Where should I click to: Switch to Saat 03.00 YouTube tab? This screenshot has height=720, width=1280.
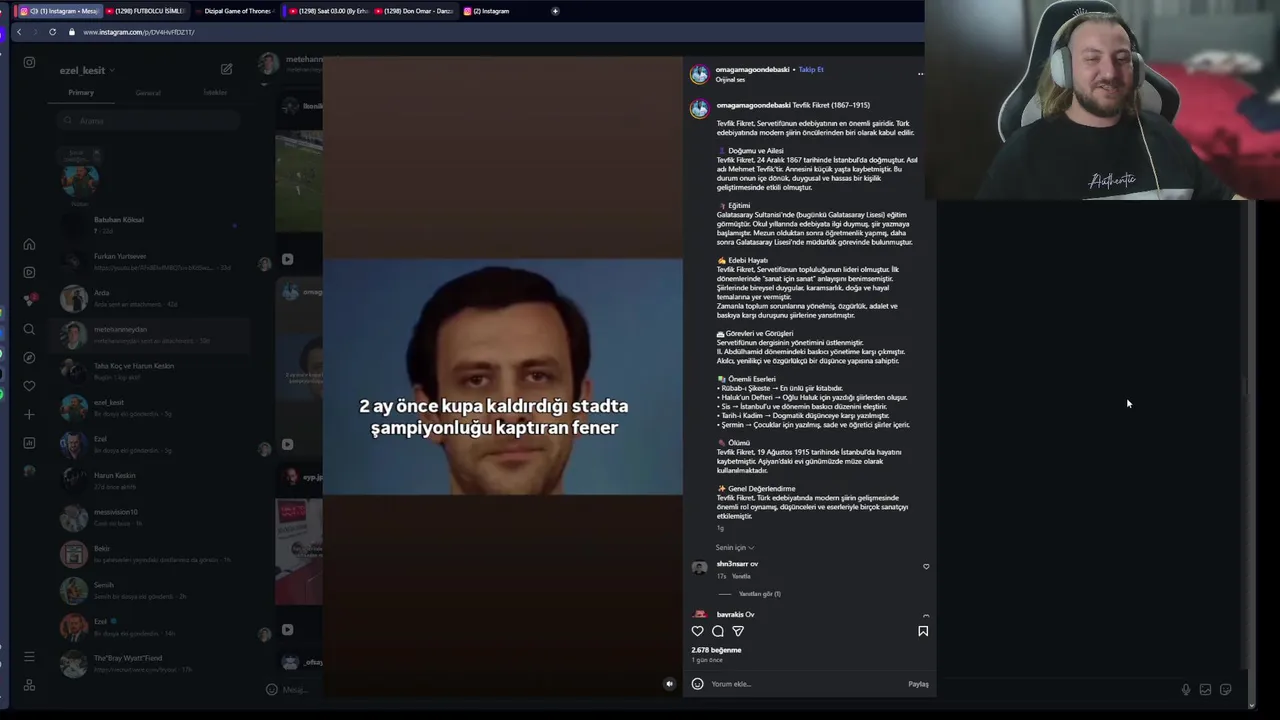[x=327, y=11]
